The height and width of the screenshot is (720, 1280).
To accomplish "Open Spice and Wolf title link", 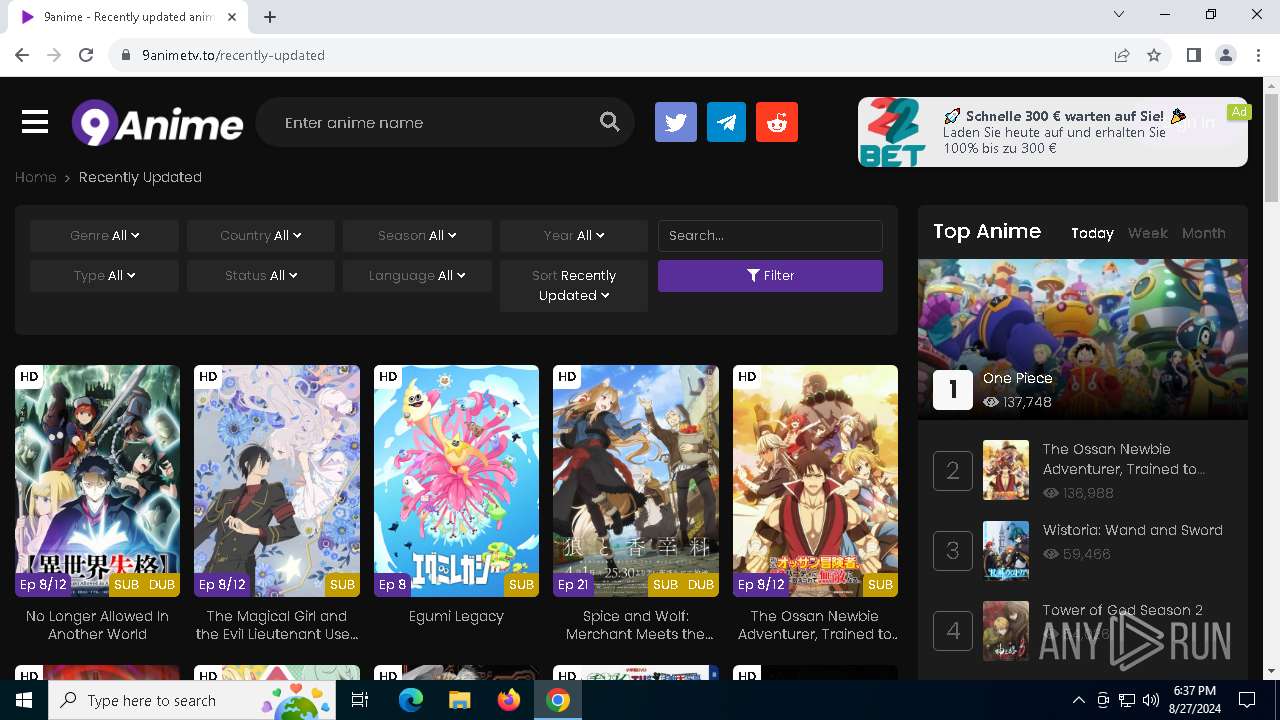I will [x=636, y=625].
